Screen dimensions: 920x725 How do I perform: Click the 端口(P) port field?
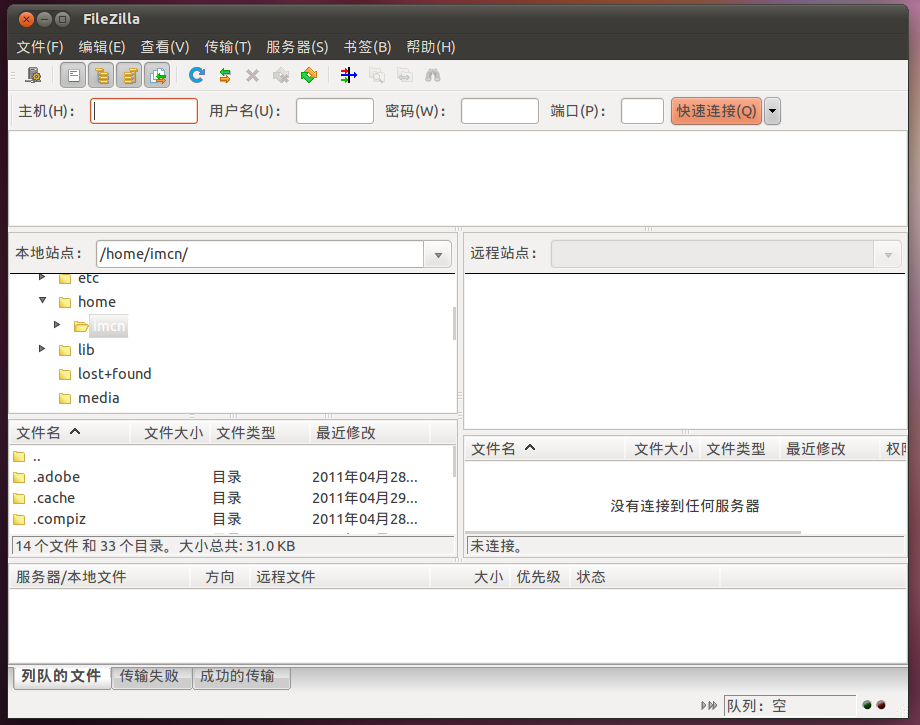[x=642, y=111]
